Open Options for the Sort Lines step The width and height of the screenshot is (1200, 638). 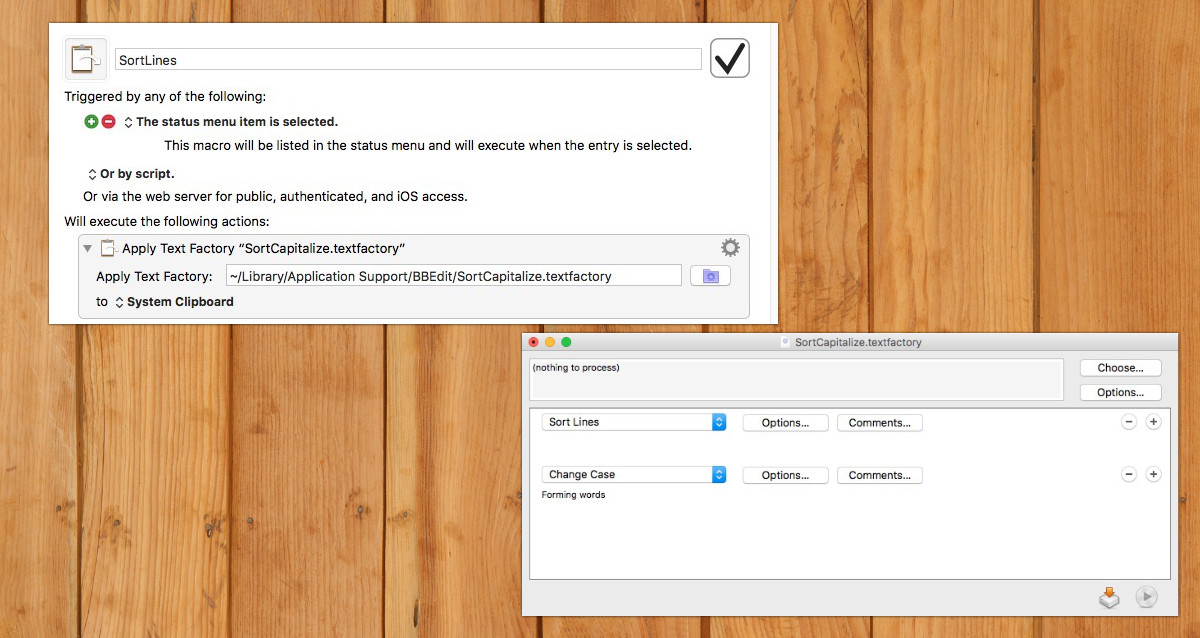(785, 423)
